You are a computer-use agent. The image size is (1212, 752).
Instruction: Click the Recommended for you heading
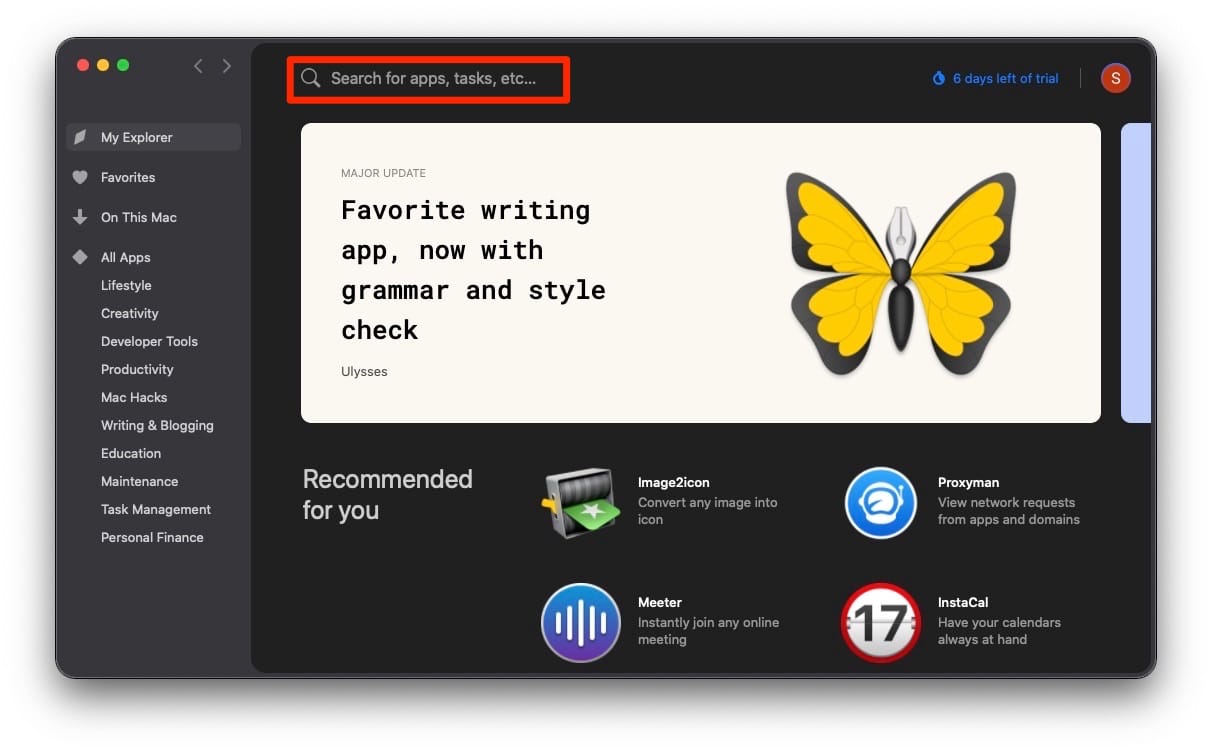[x=388, y=494]
